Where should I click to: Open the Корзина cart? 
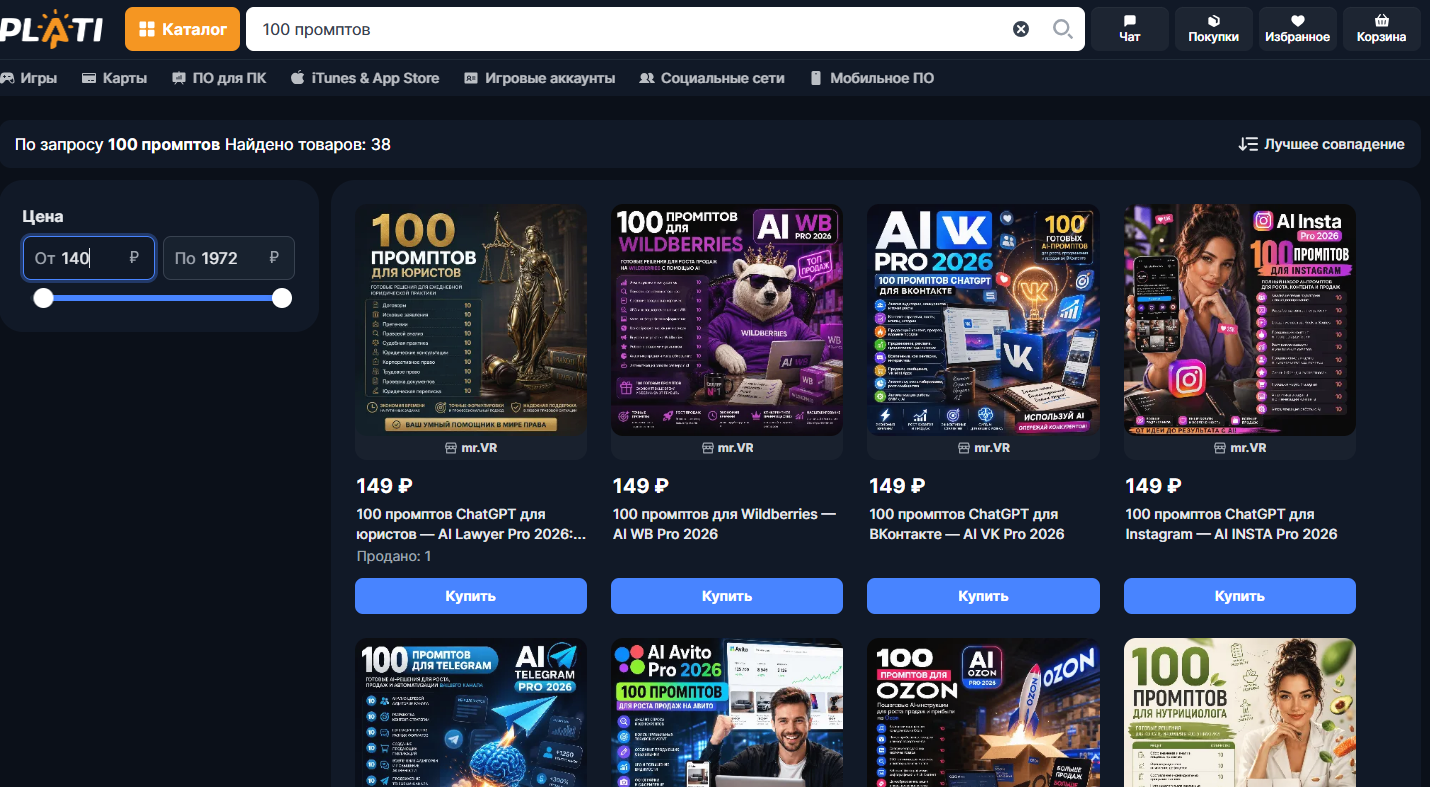[x=1382, y=29]
